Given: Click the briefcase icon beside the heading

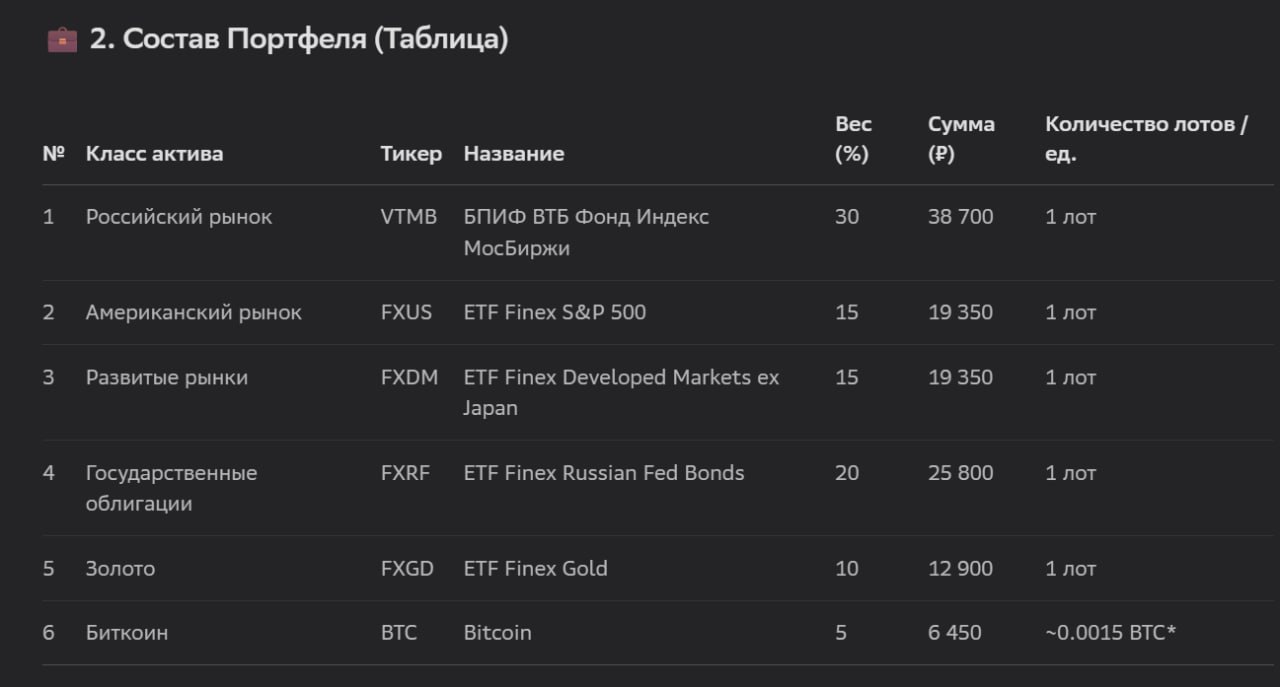Looking at the screenshot, I should [62, 41].
